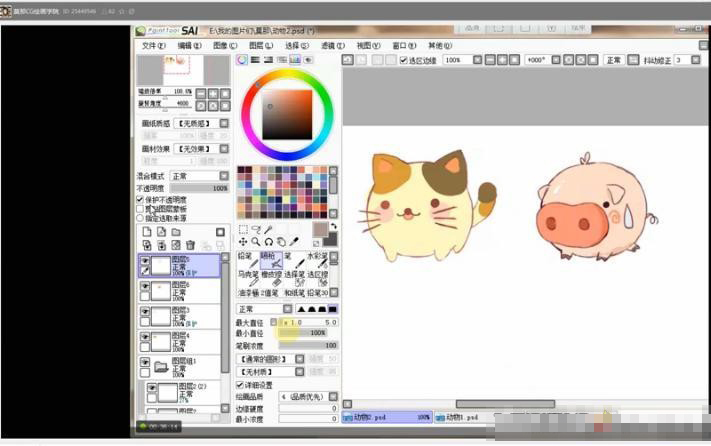Select the 水彩笔 watercolor brush
The height and width of the screenshot is (446, 711).
click(x=317, y=260)
